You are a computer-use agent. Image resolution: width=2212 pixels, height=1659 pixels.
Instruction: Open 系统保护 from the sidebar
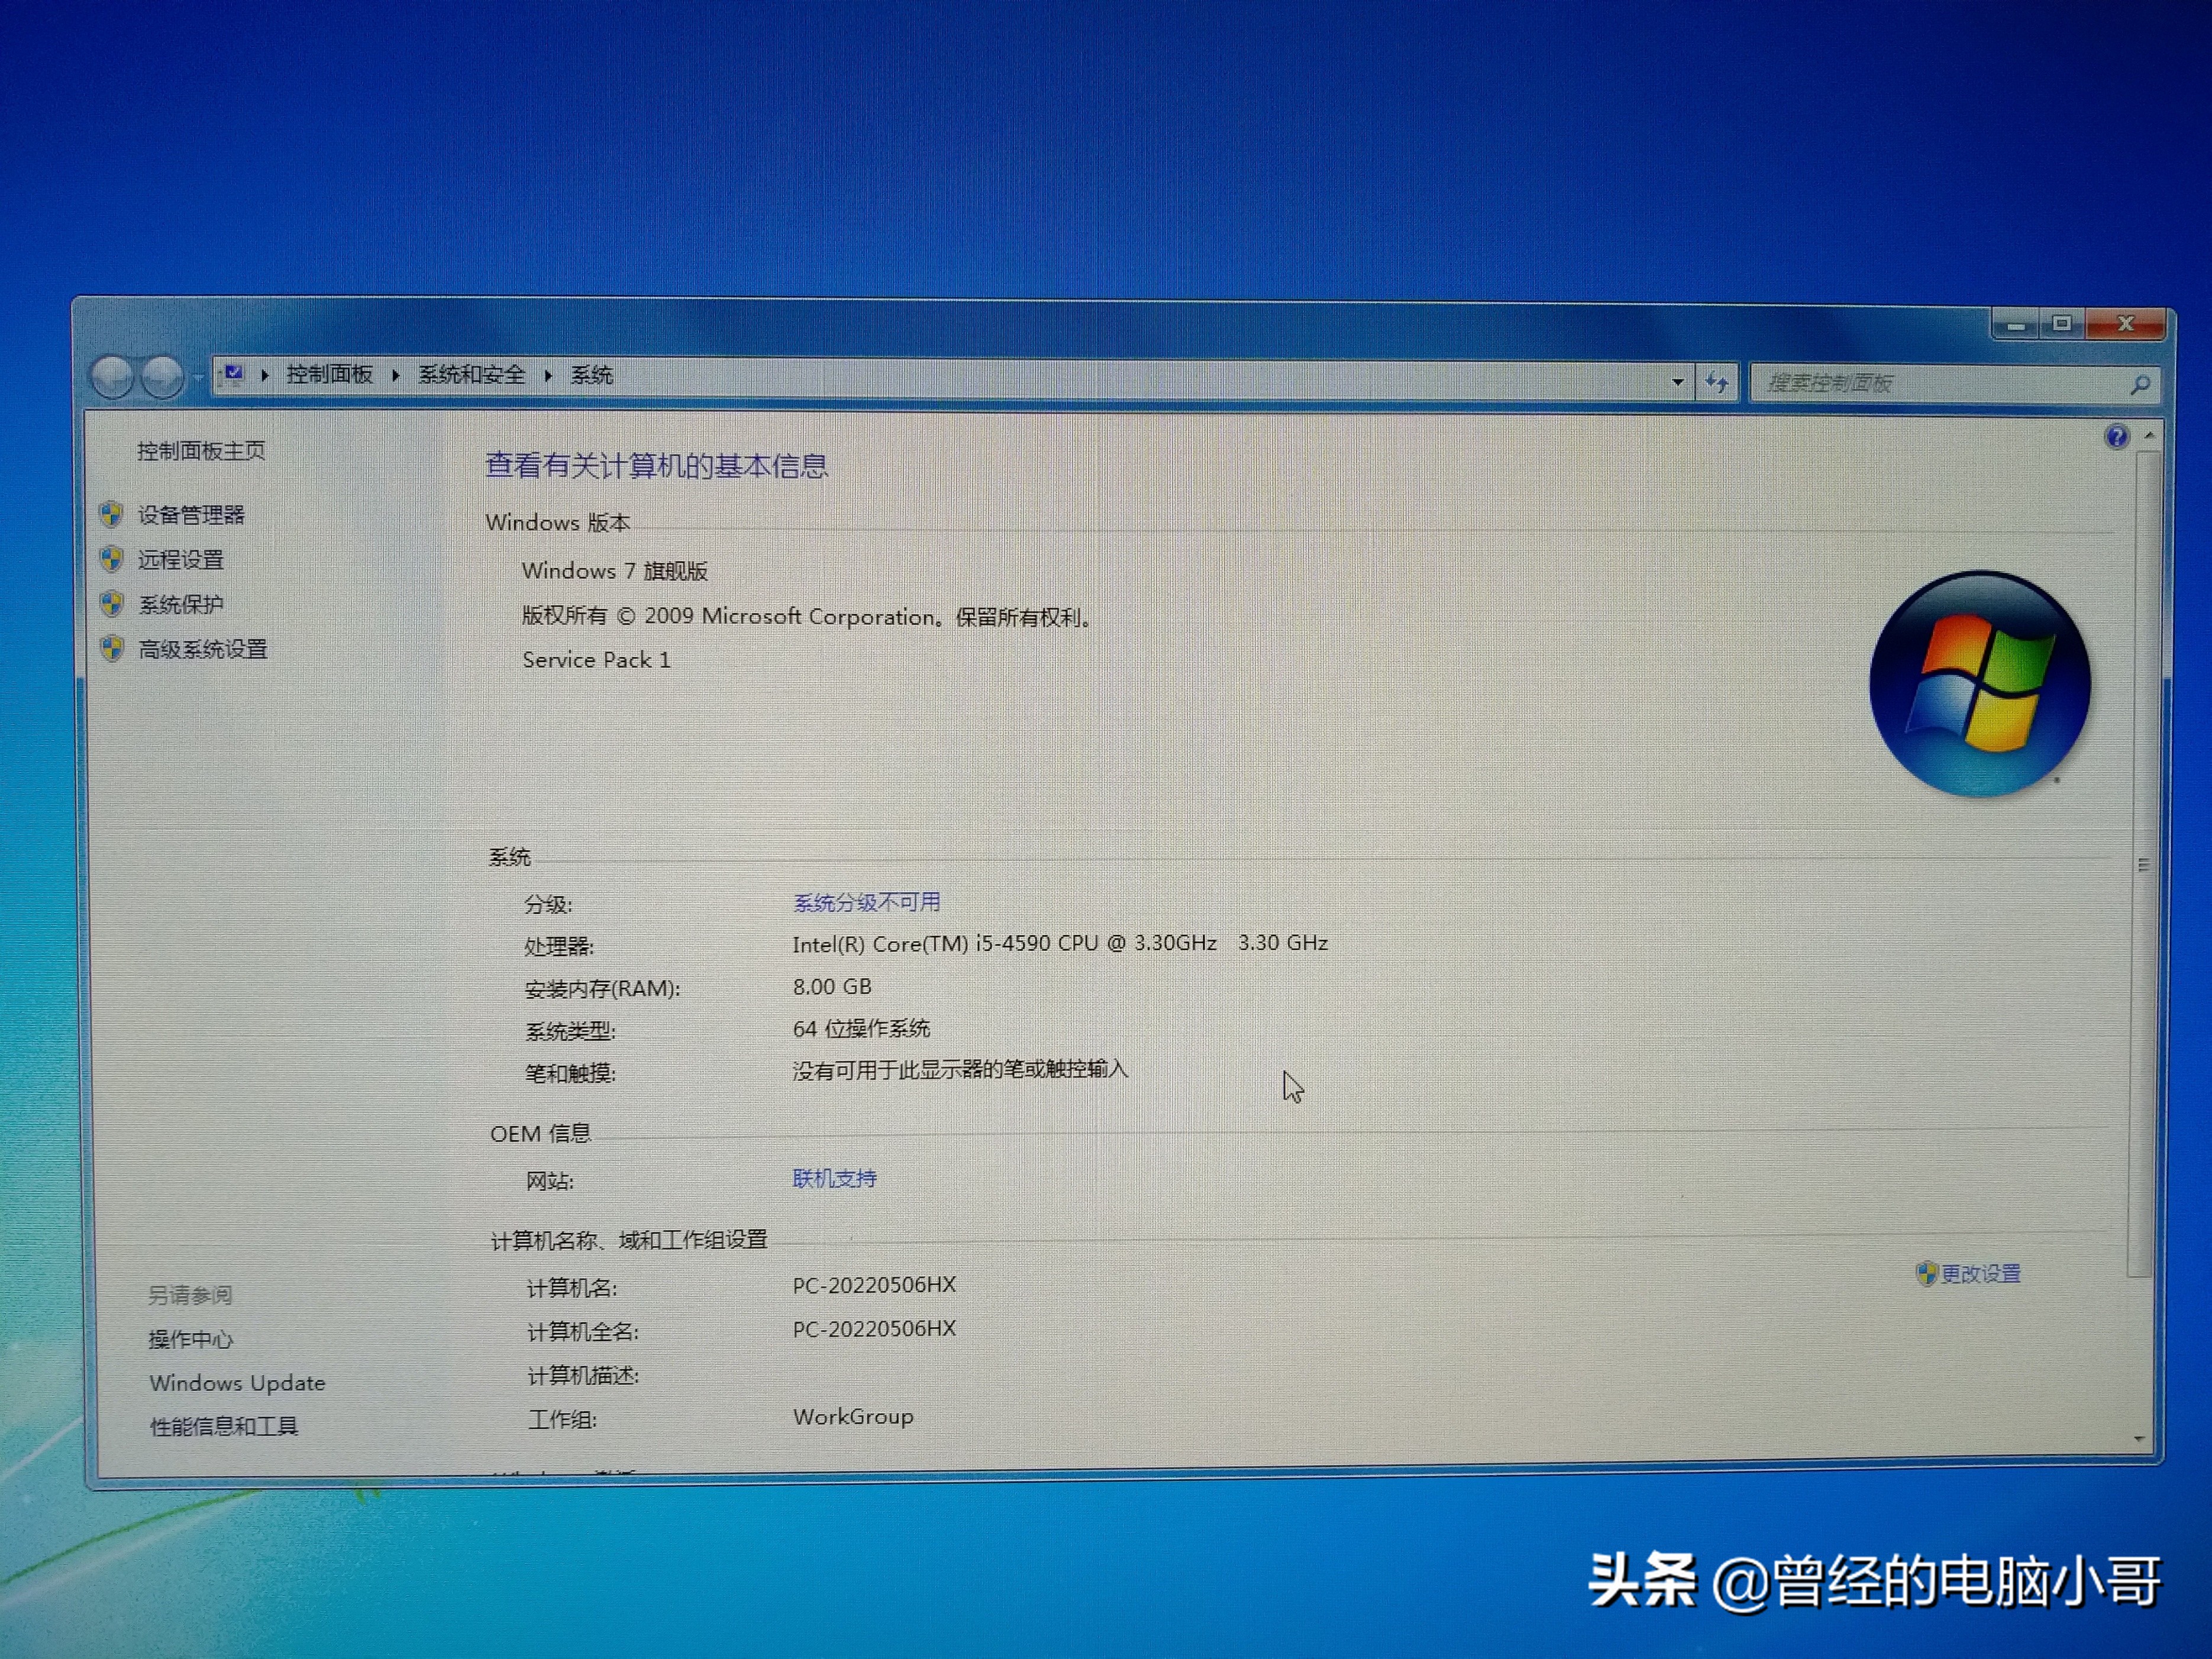coord(181,605)
